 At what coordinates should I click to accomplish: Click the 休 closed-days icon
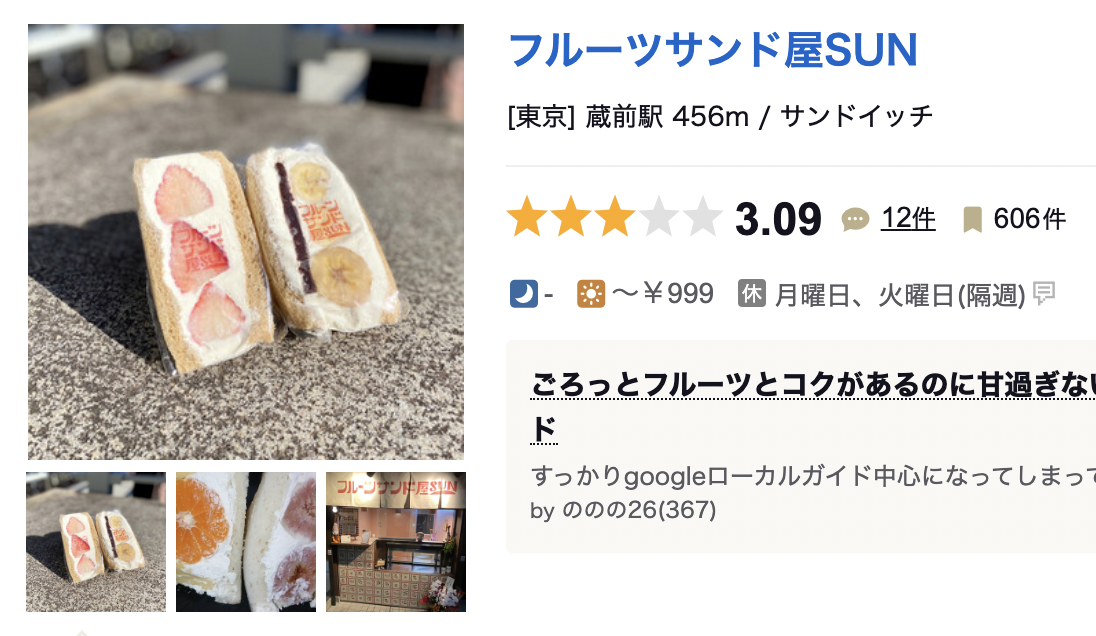coord(752,294)
